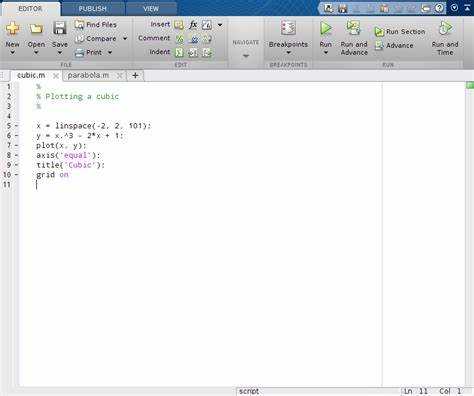Close the cubic.m tab
The height and width of the screenshot is (396, 474).
pos(56,76)
